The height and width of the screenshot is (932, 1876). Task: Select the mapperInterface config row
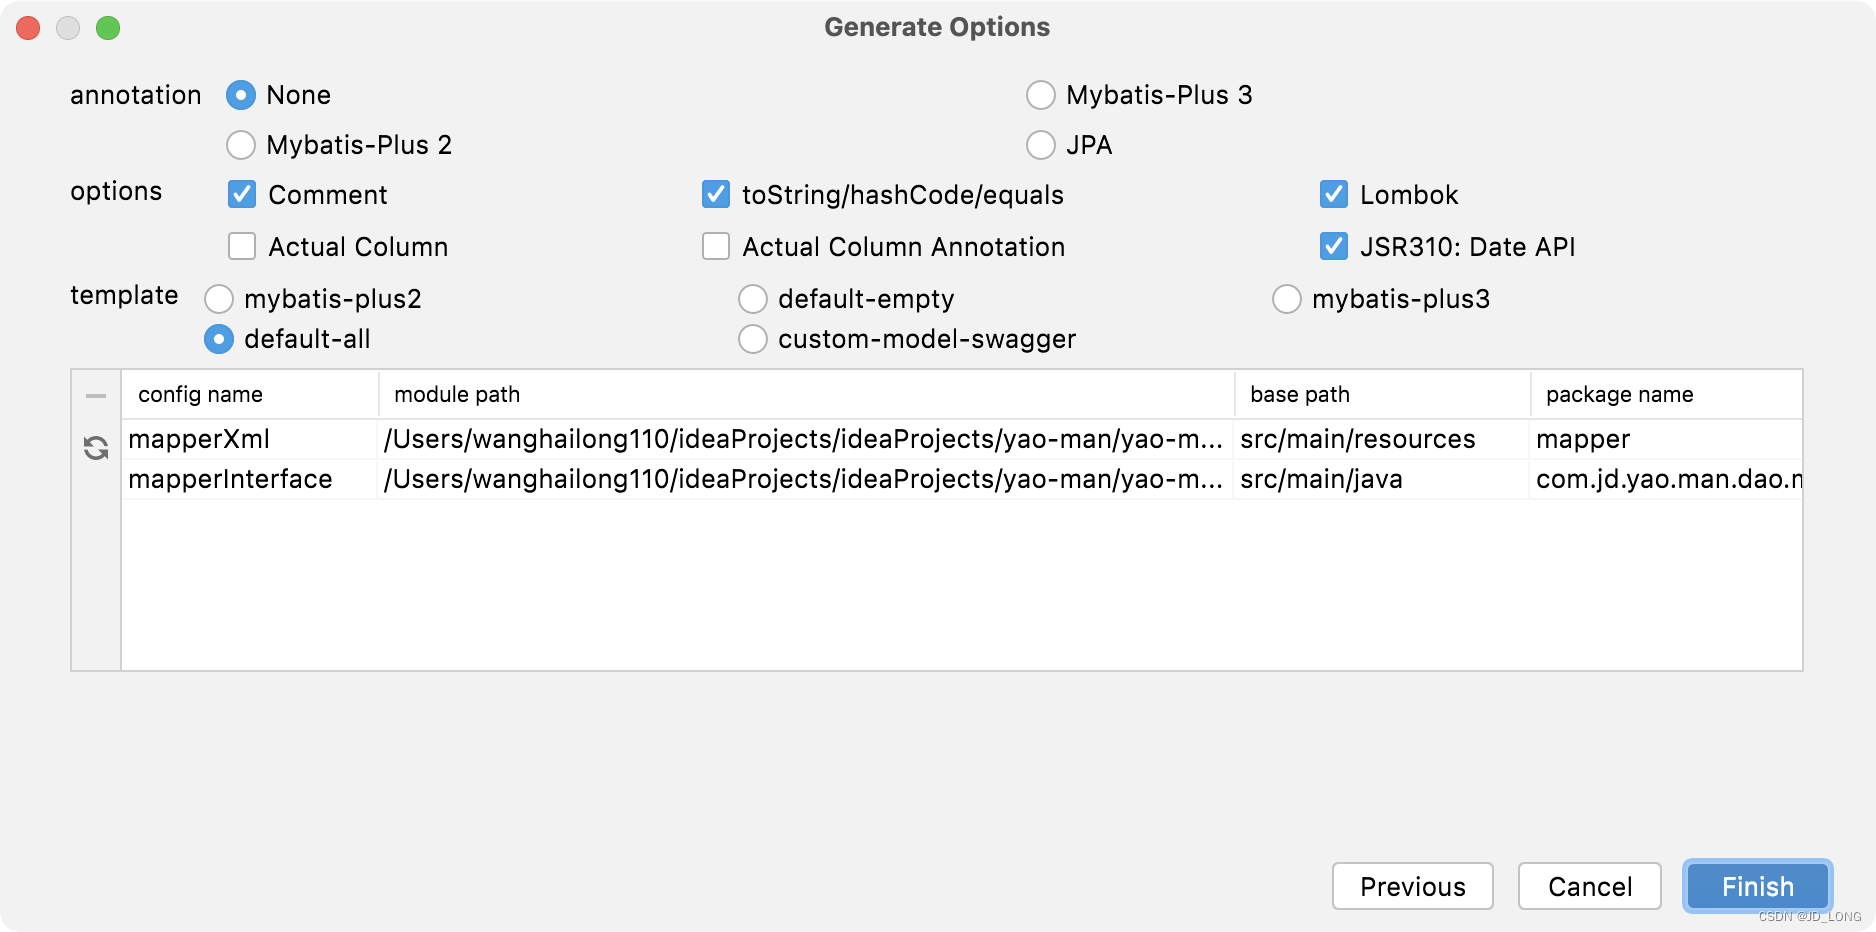[962, 479]
